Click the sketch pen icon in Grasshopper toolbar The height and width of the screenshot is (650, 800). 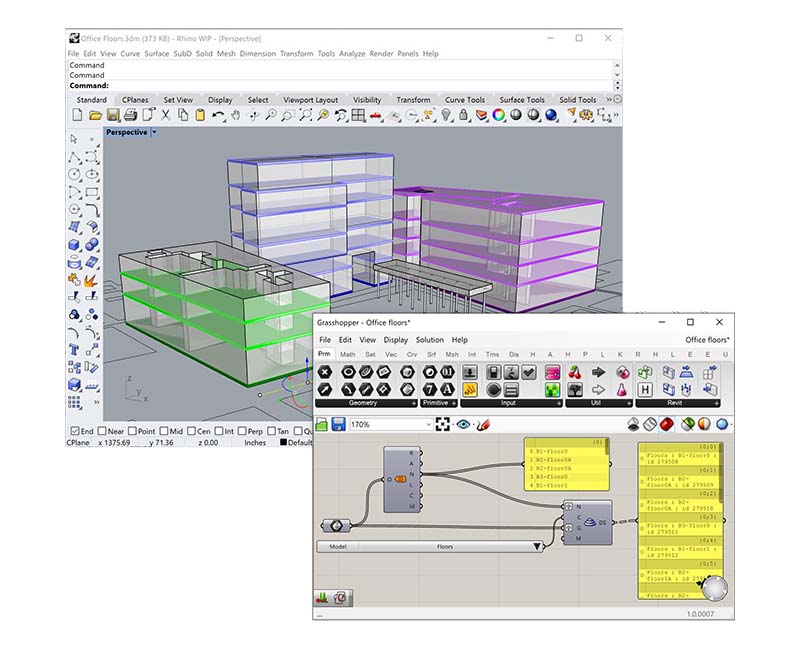pos(484,424)
